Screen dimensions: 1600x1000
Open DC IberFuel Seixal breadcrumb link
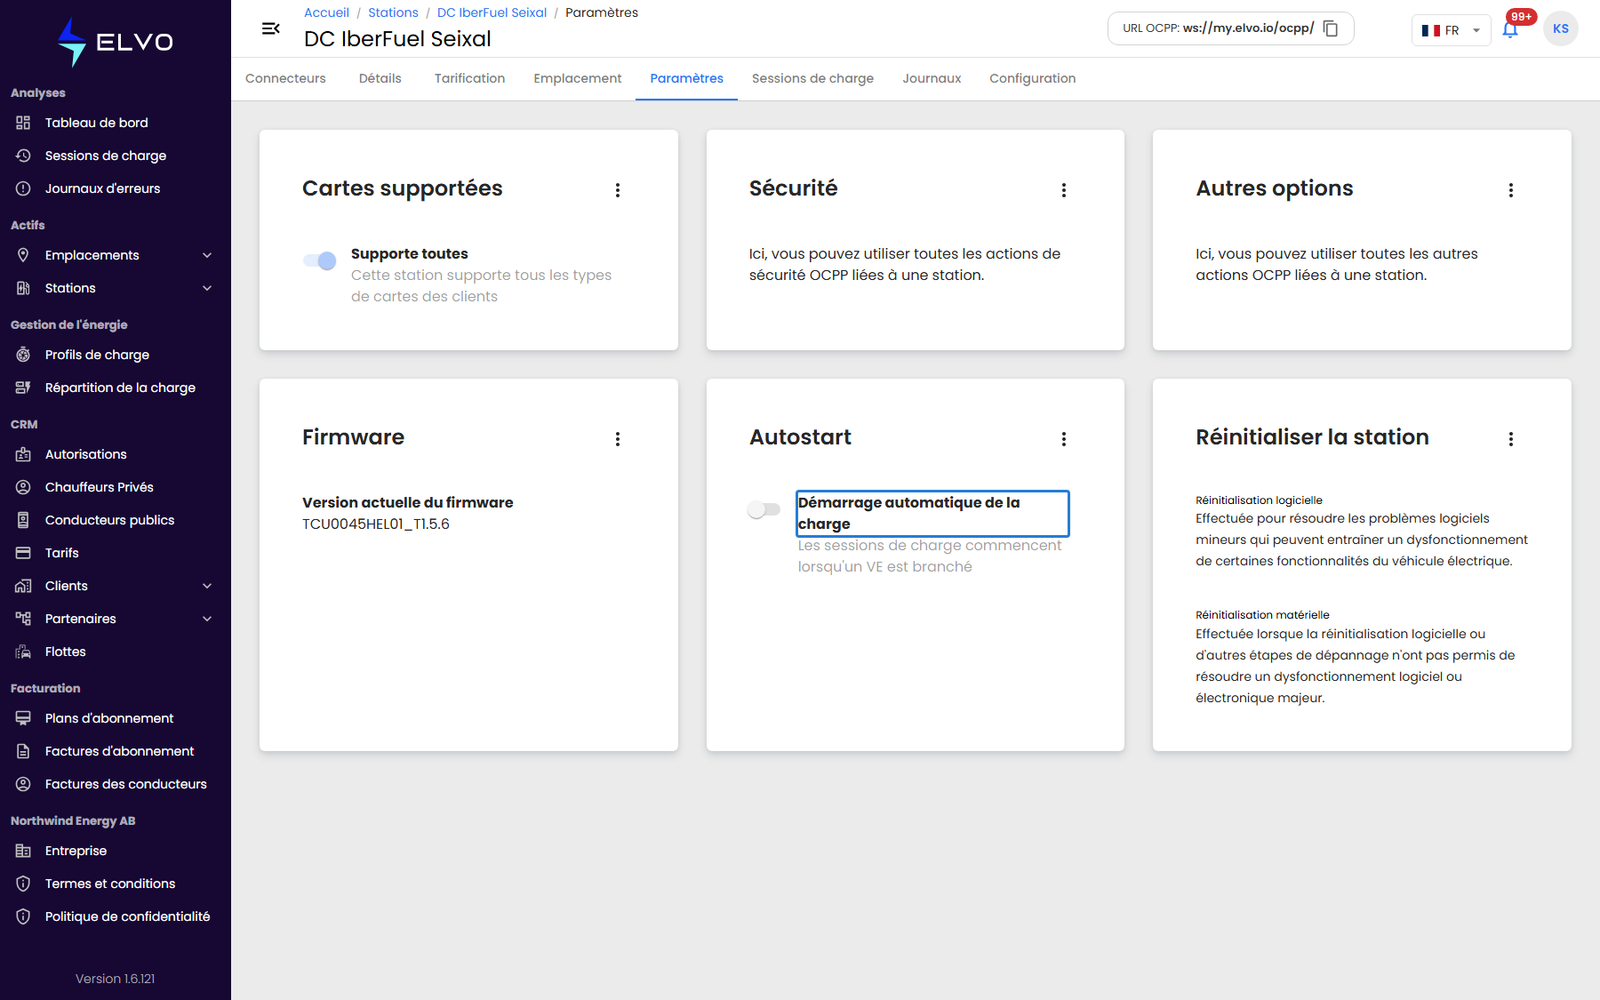(x=492, y=13)
